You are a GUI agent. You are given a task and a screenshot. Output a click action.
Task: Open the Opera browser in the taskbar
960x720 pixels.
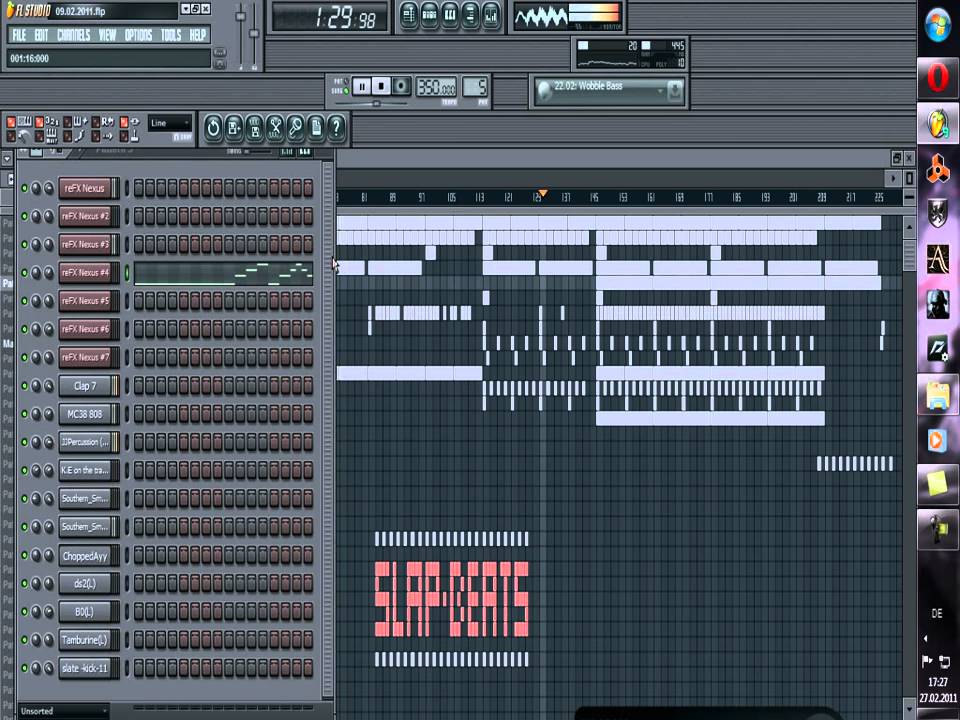tap(937, 78)
